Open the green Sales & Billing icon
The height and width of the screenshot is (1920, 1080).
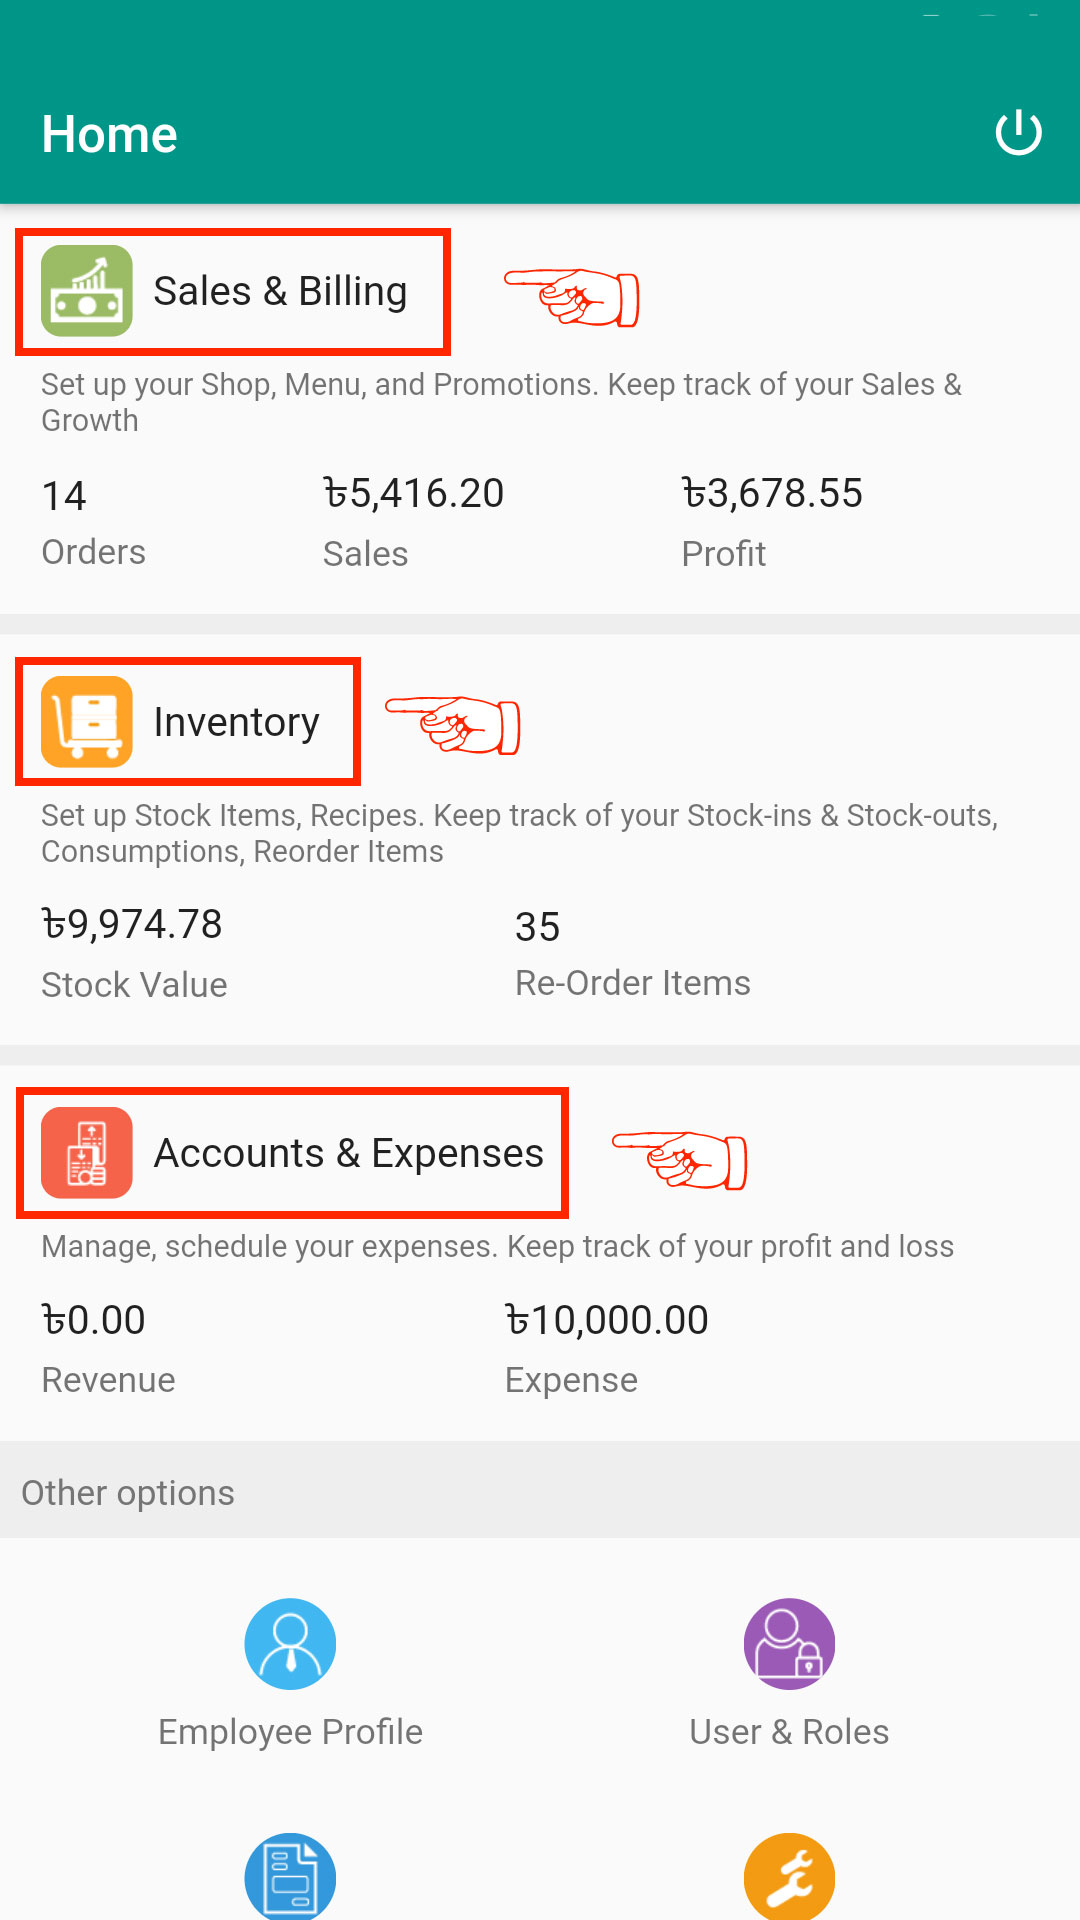point(87,291)
